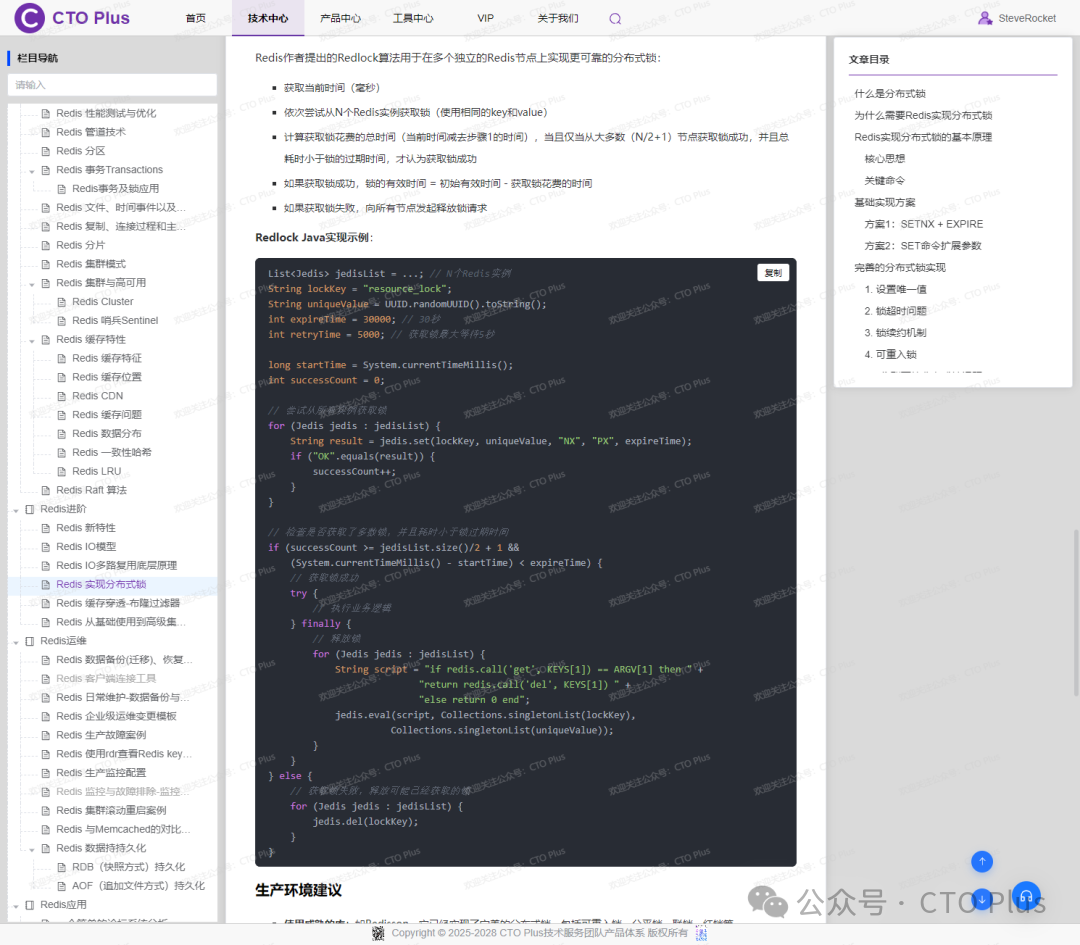The width and height of the screenshot is (1080, 945).
Task: Collapse the Redis应用 section arrow
Action: [x=16, y=906]
